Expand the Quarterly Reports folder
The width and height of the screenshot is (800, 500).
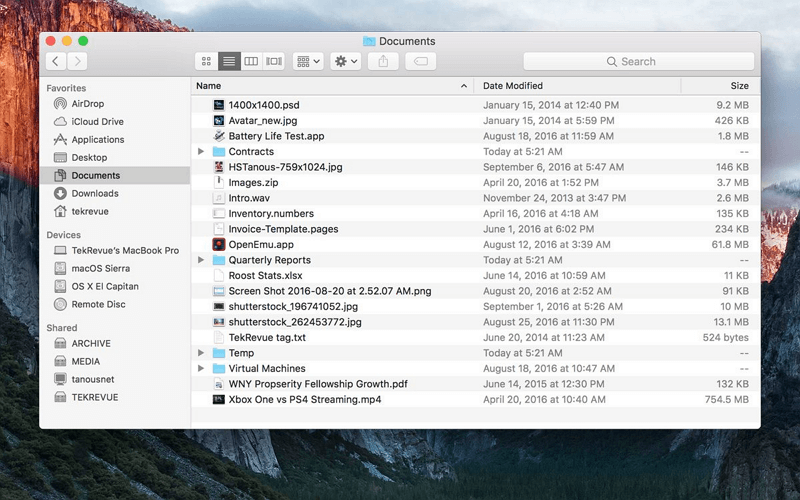pos(202,260)
